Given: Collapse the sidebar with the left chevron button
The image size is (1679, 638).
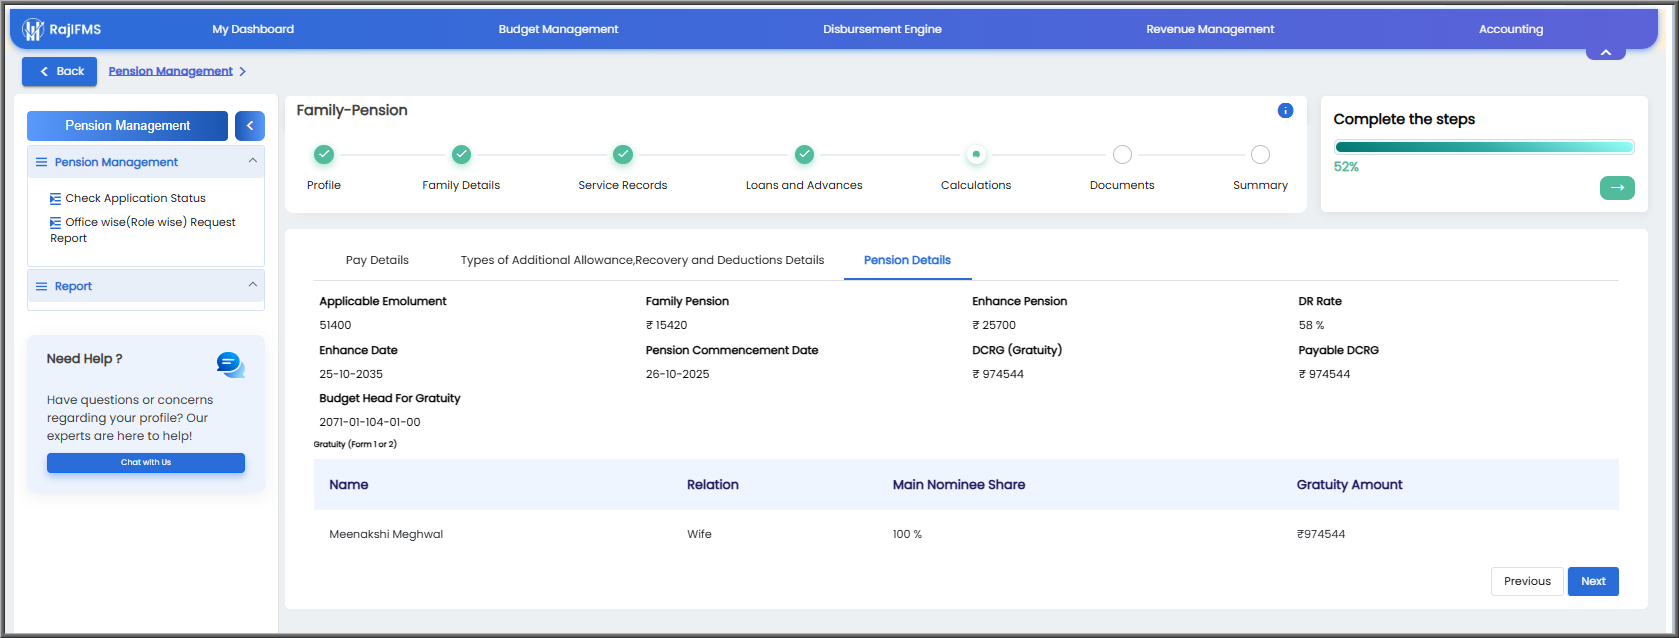Looking at the screenshot, I should tap(250, 126).
